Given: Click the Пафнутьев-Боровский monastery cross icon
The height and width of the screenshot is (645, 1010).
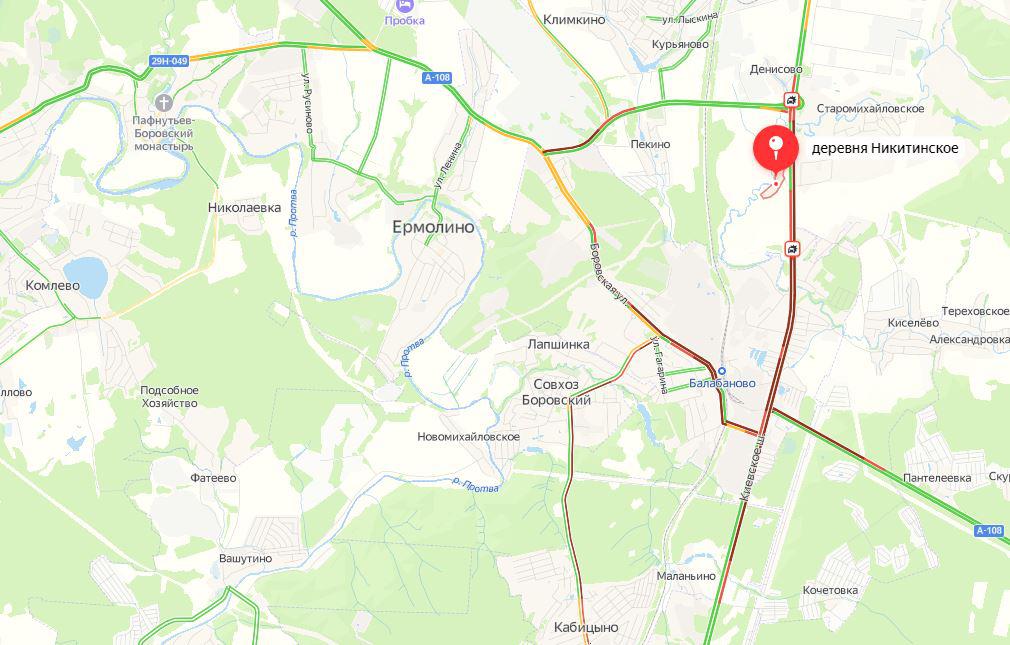Looking at the screenshot, I should (x=164, y=102).
